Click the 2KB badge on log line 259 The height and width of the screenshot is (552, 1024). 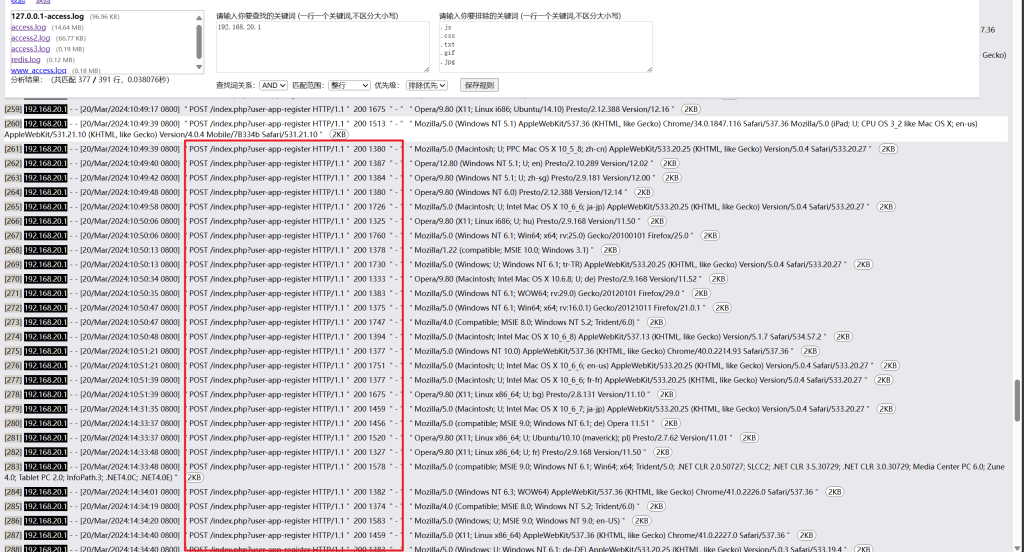click(x=691, y=108)
